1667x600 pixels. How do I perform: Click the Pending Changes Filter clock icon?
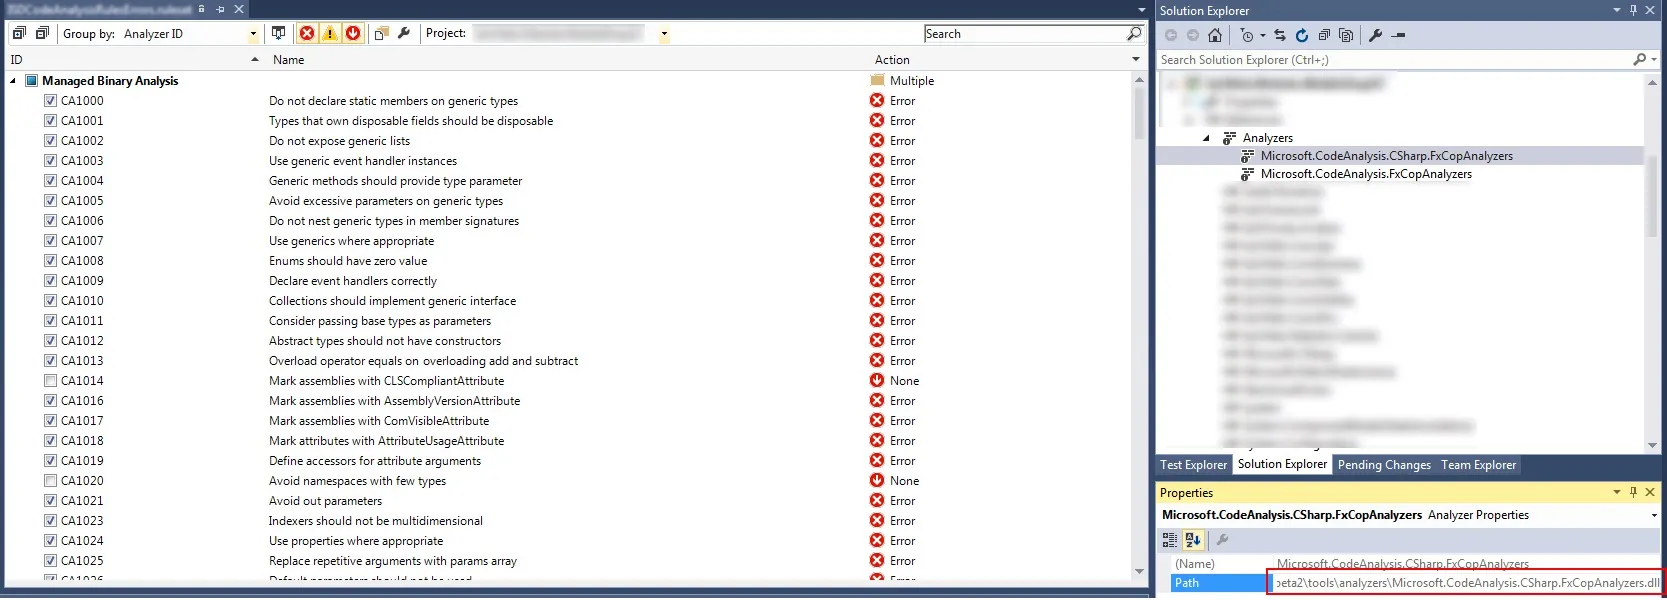[x=1246, y=35]
